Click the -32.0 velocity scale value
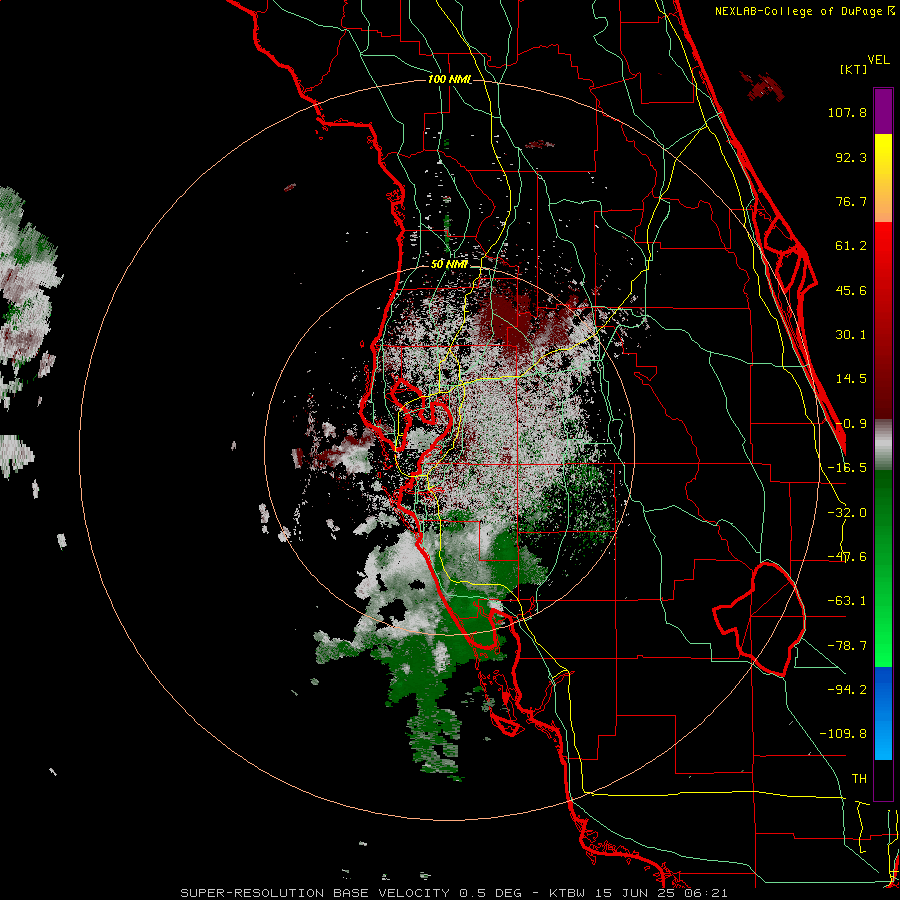Image resolution: width=900 pixels, height=900 pixels. coord(847,513)
